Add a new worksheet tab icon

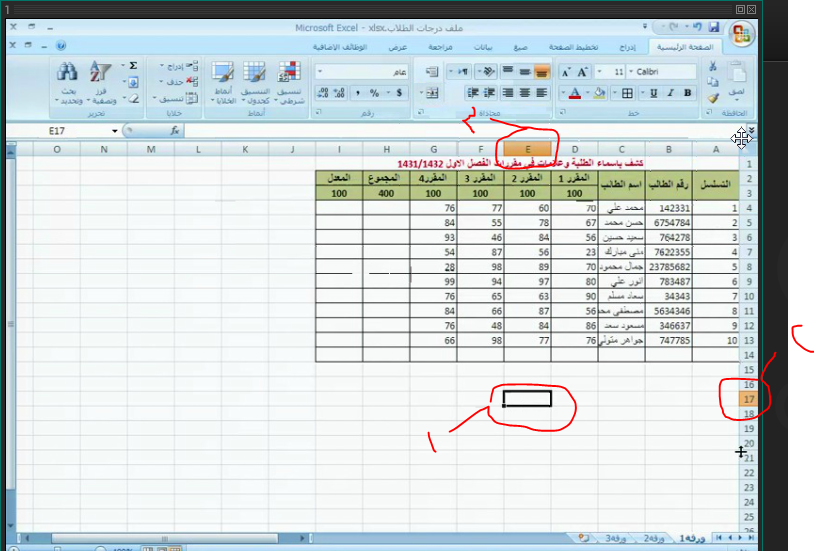coord(584,538)
